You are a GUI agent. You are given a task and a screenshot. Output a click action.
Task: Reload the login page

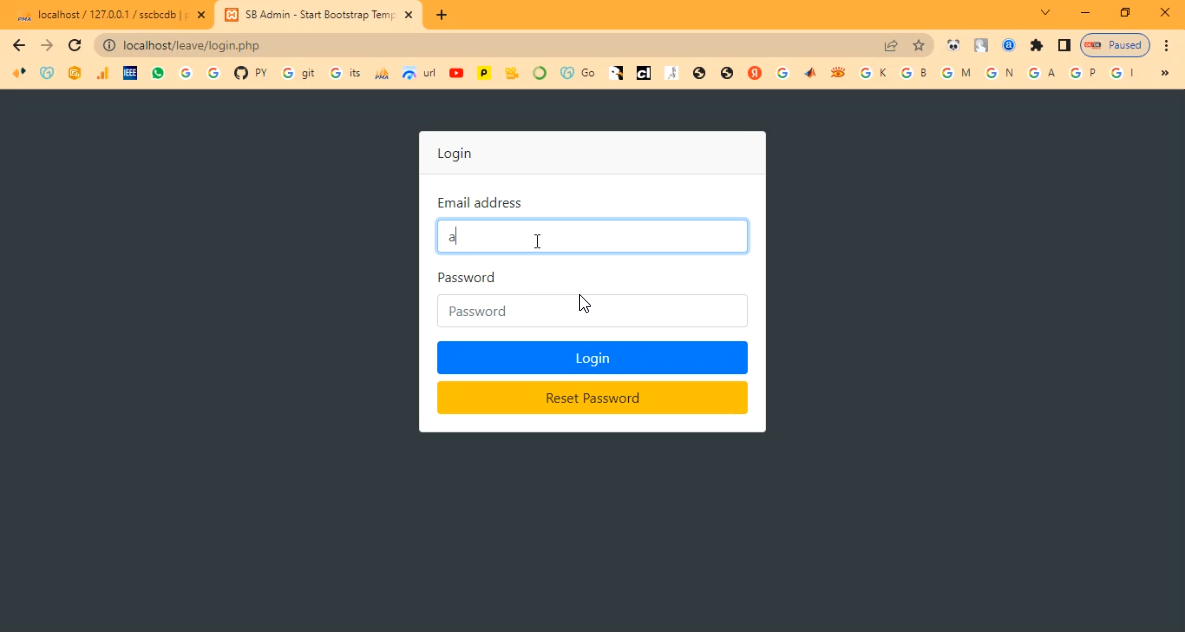[x=74, y=45]
